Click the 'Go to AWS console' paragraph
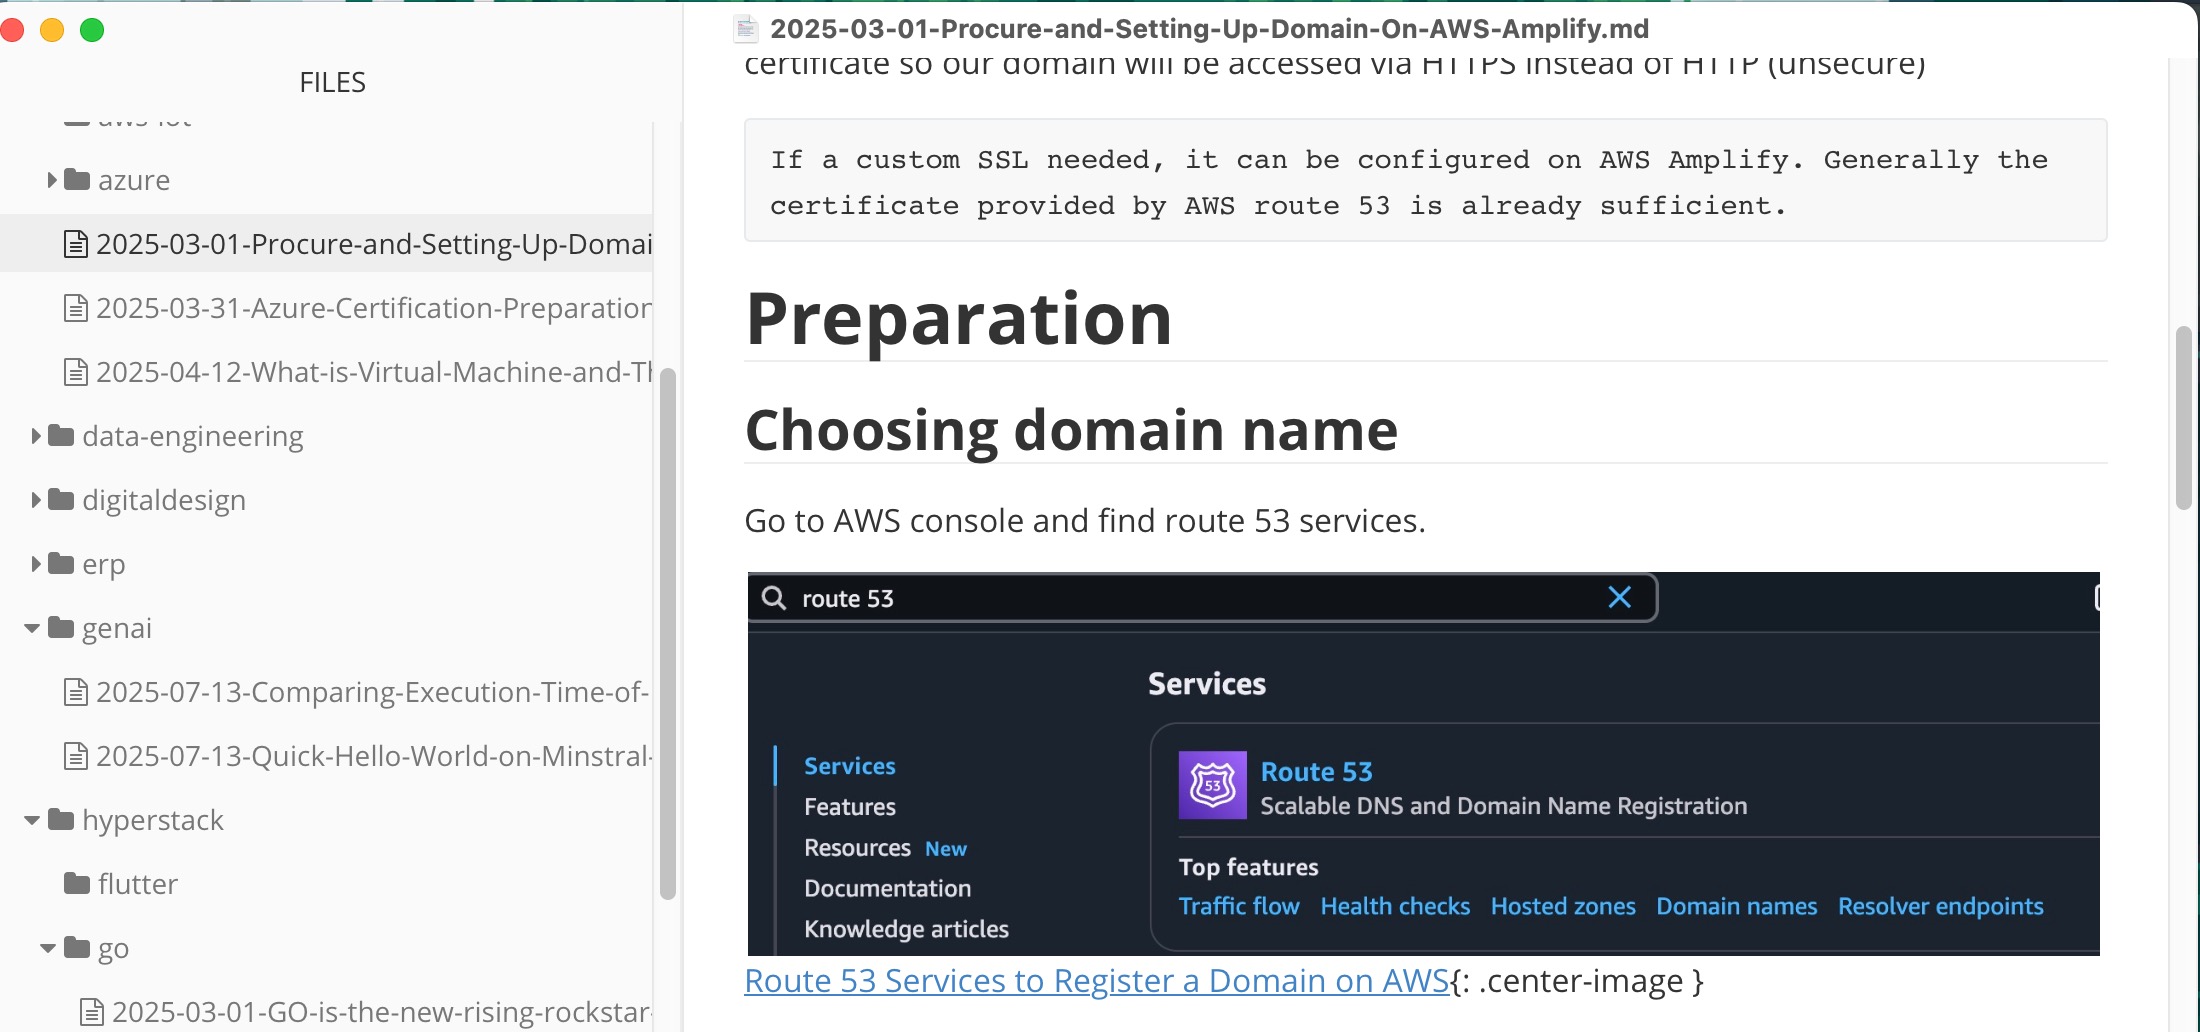 (x=1085, y=521)
